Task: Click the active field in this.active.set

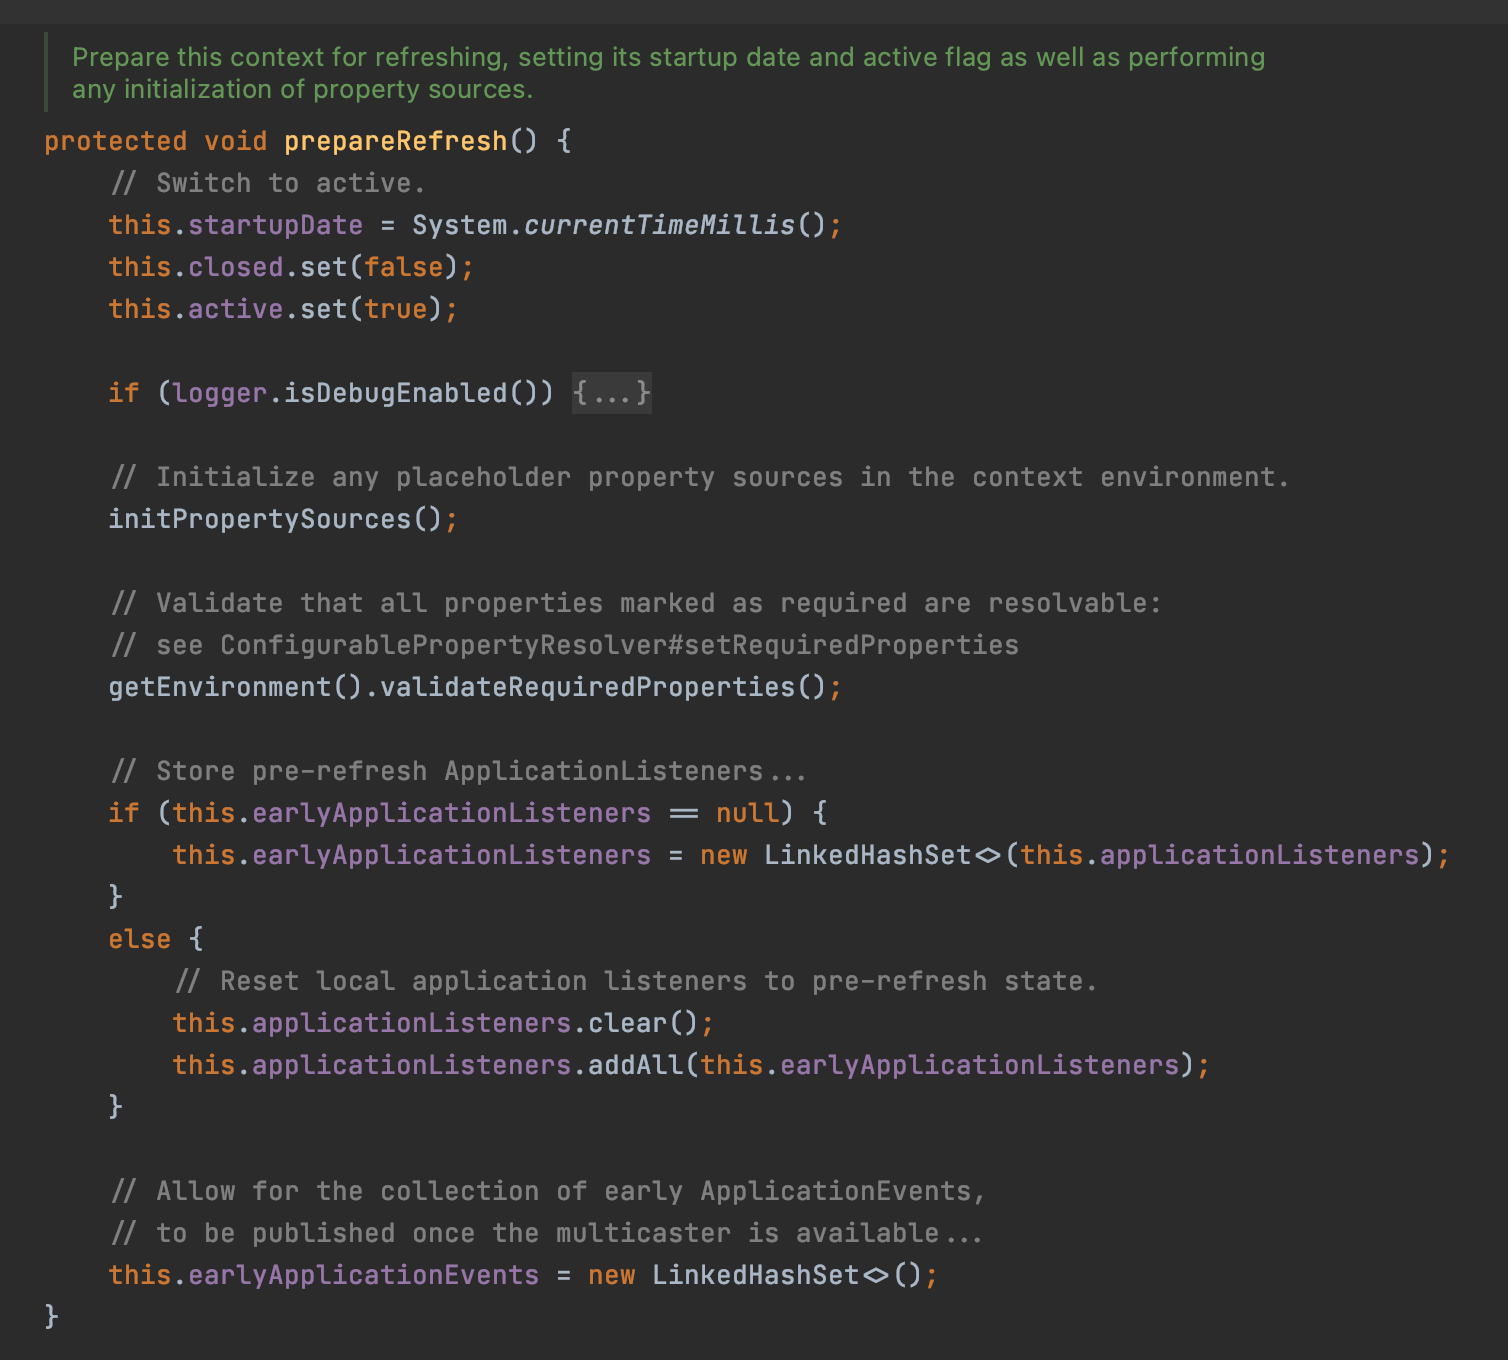Action: 236,309
